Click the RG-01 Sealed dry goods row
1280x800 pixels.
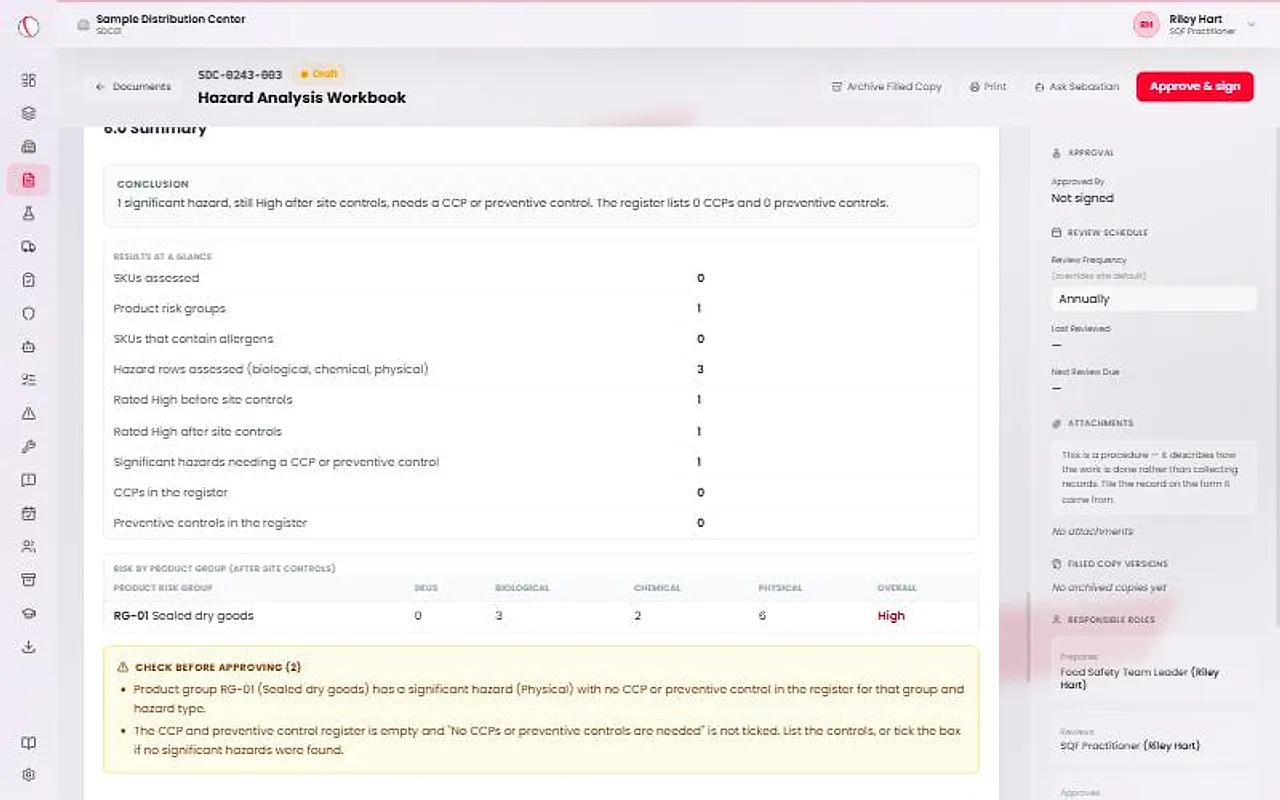[x=541, y=616]
